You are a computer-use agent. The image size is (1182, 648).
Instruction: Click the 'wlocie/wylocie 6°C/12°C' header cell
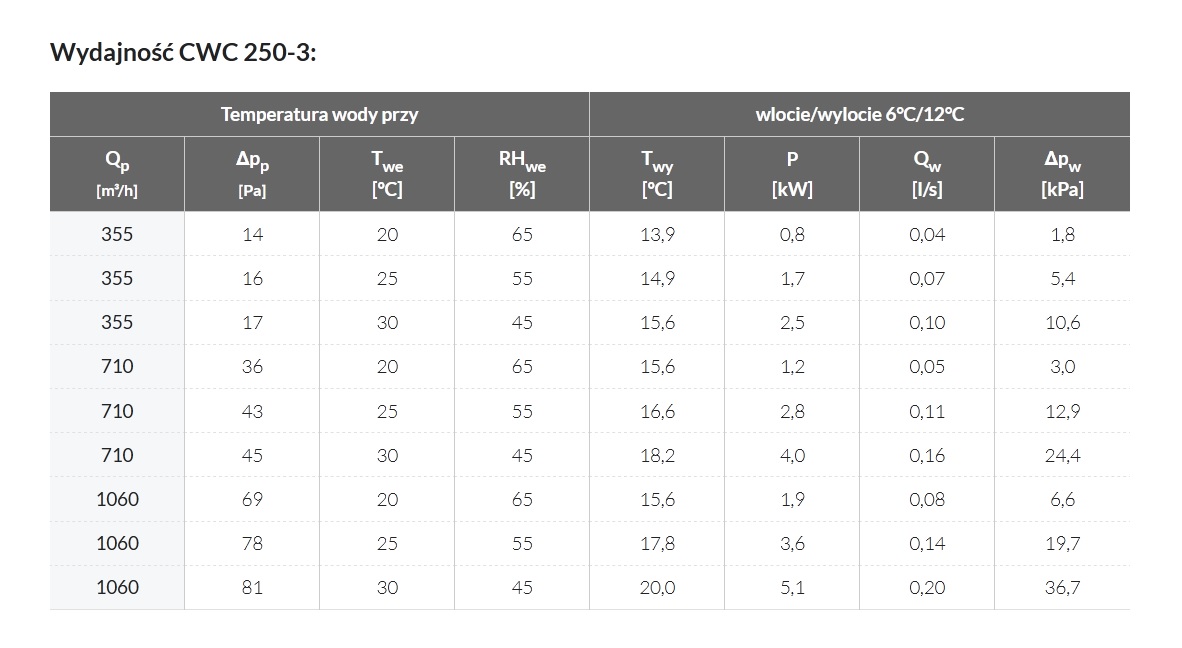pos(859,114)
